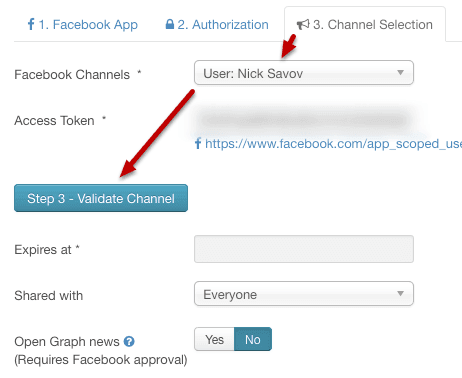This screenshot has width=462, height=378.
Task: Go to the 2. Authorization tab
Action: (x=217, y=24)
